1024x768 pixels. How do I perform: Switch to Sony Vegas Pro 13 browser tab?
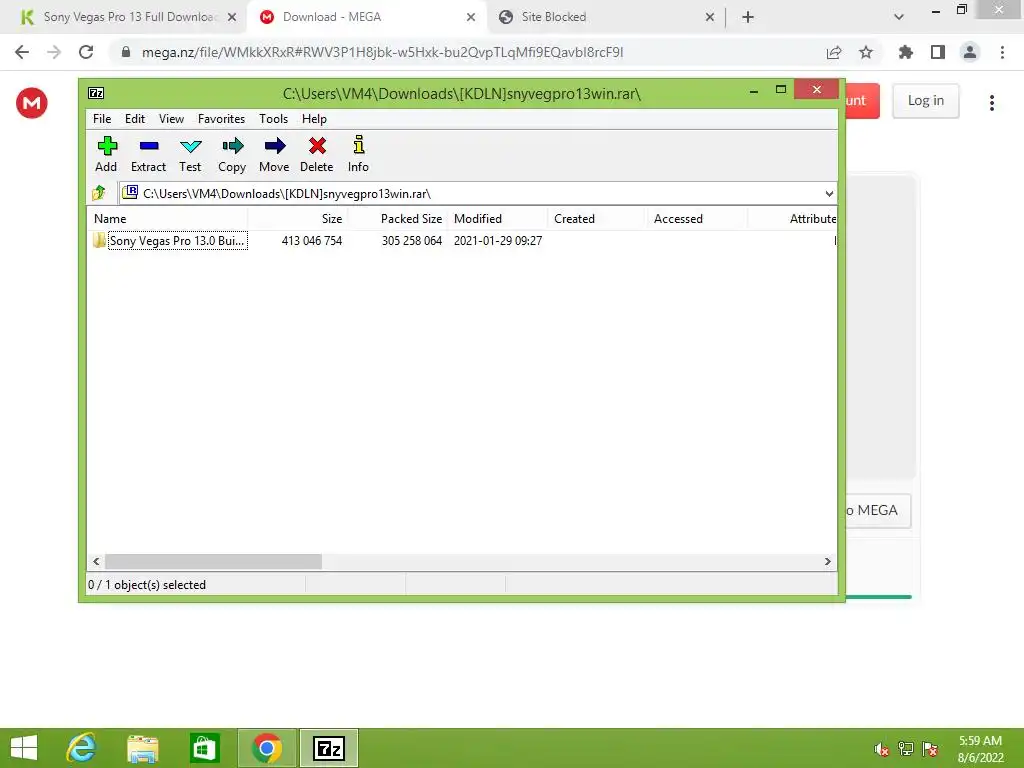tap(124, 17)
